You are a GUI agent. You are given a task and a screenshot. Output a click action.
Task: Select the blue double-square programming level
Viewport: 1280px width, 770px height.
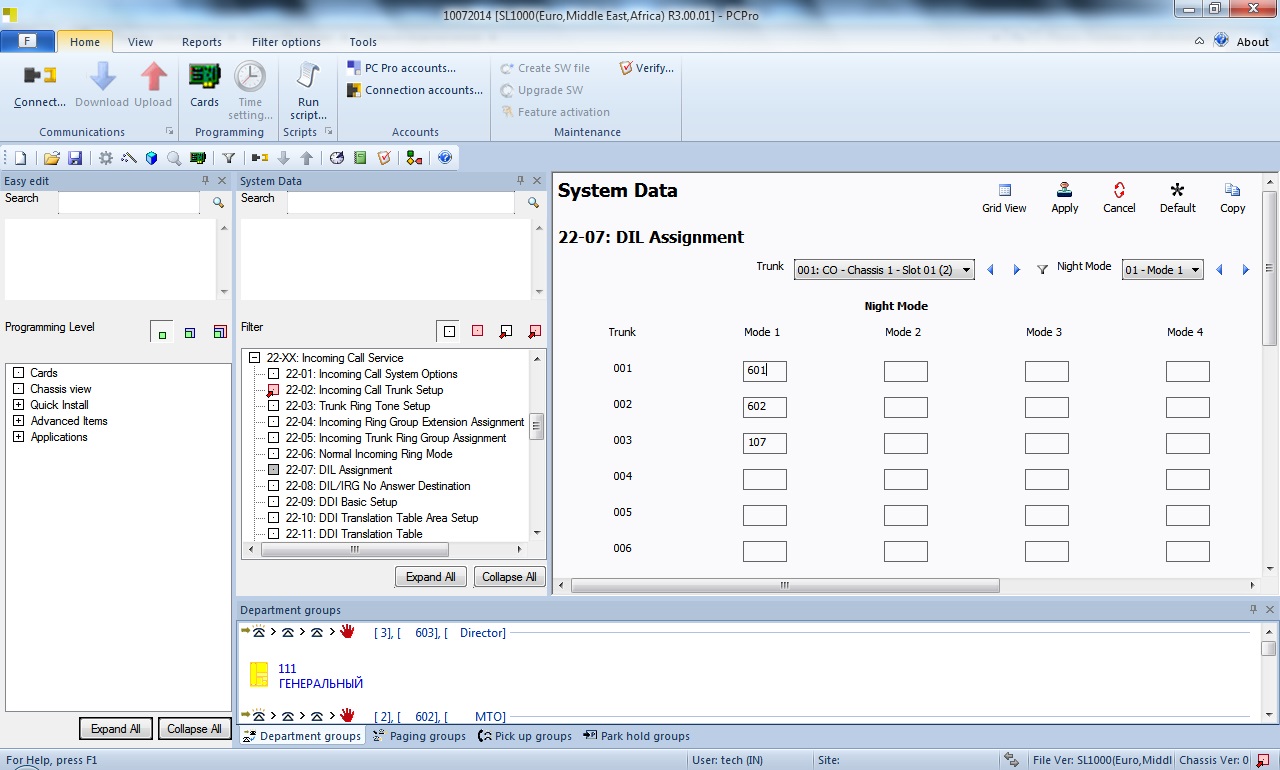[x=191, y=332]
